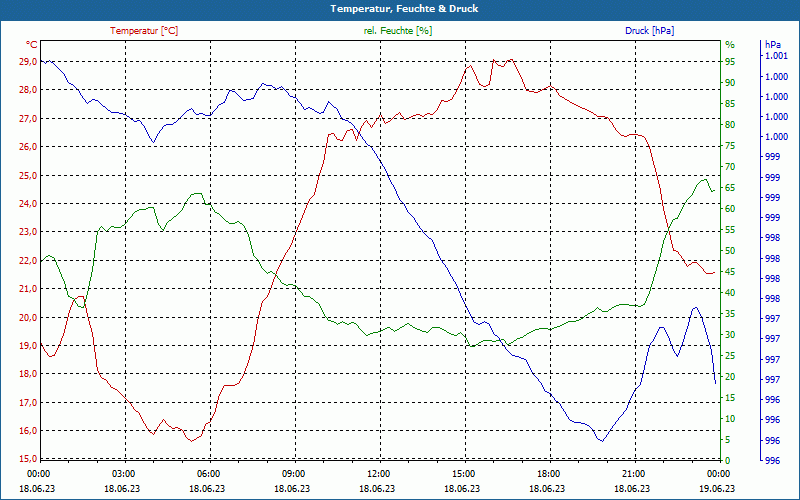Click the red '°C' axis unit label
The image size is (800, 500).
pos(32,45)
